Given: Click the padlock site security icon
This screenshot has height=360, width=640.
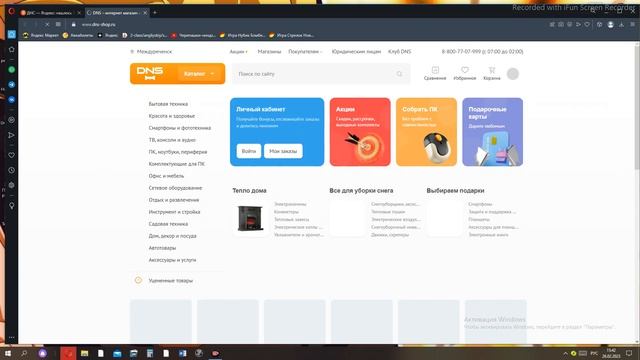Looking at the screenshot, I should coord(73,24).
